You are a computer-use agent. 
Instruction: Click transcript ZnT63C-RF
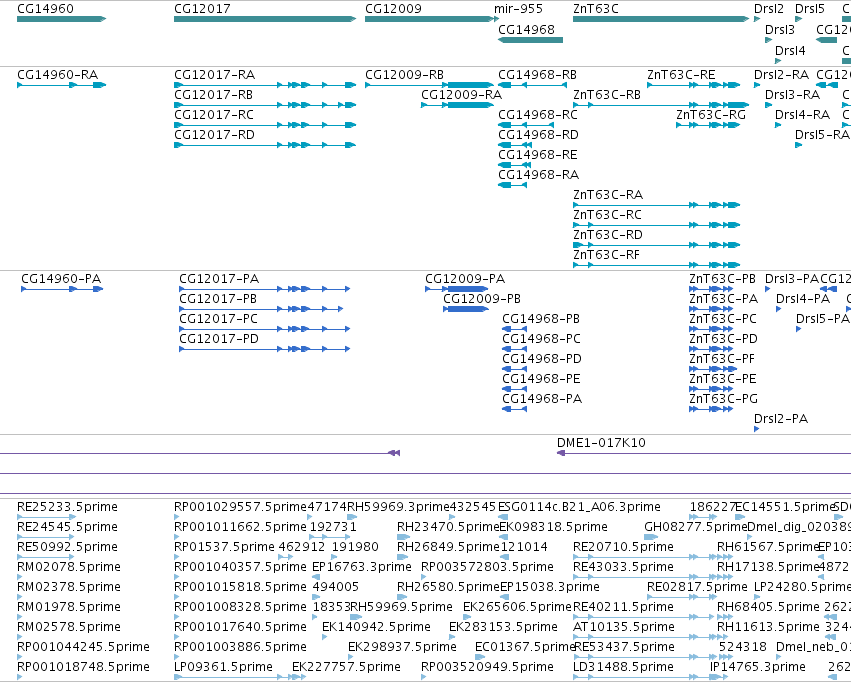coord(606,256)
